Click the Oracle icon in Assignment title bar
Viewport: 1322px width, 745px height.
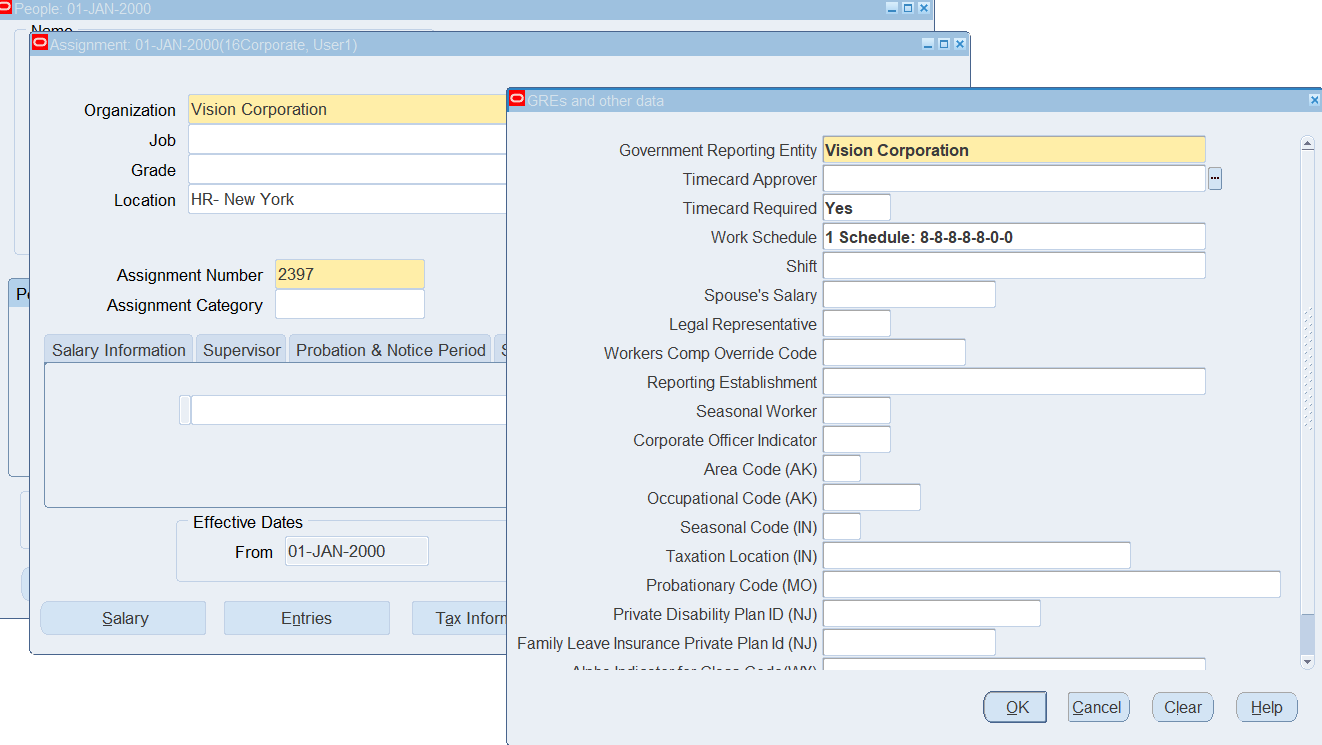[x=39, y=43]
